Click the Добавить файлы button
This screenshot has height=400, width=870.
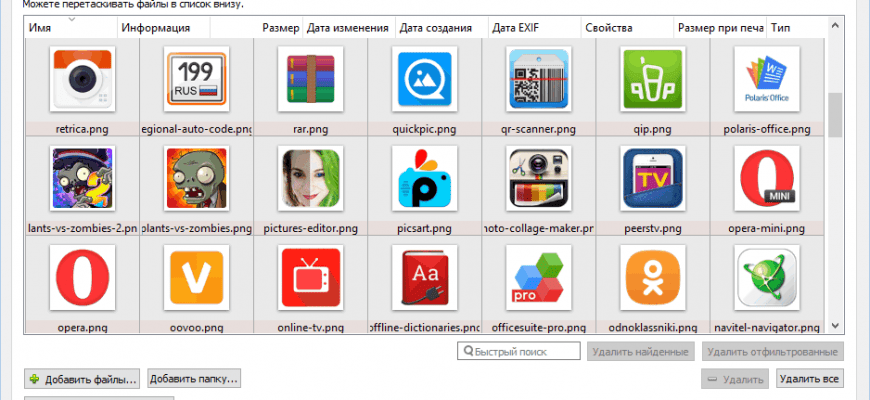82,379
